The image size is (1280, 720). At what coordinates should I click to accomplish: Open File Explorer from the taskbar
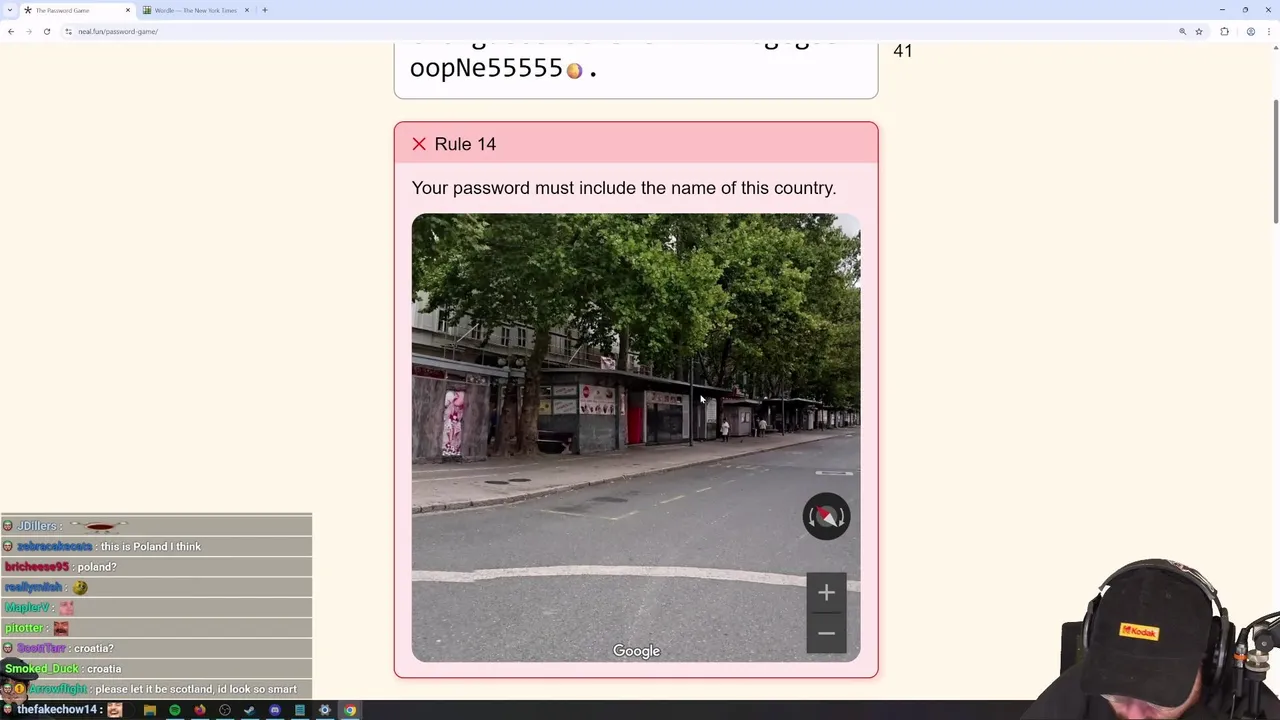pyautogui.click(x=150, y=710)
